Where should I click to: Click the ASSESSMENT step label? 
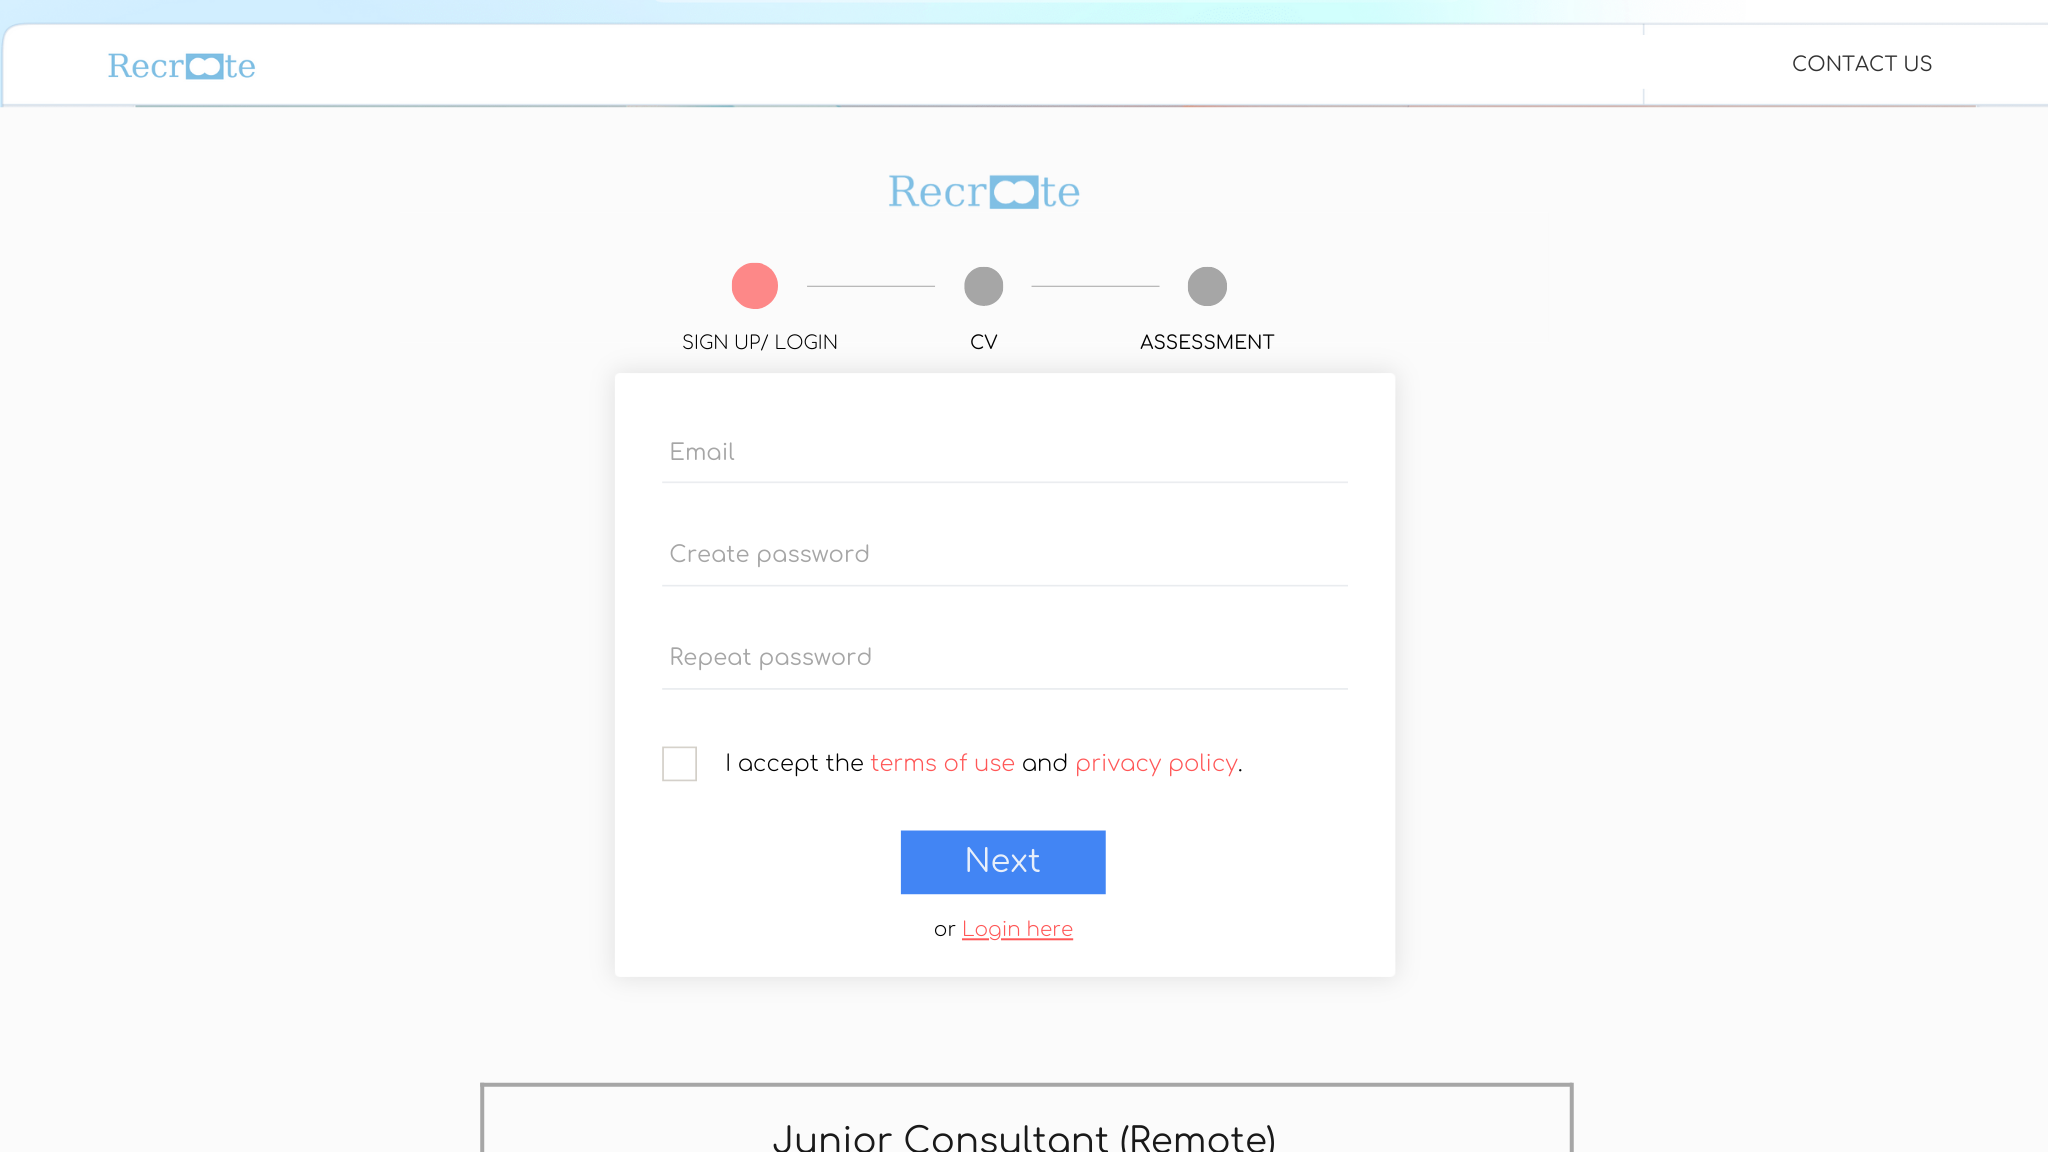tap(1207, 342)
